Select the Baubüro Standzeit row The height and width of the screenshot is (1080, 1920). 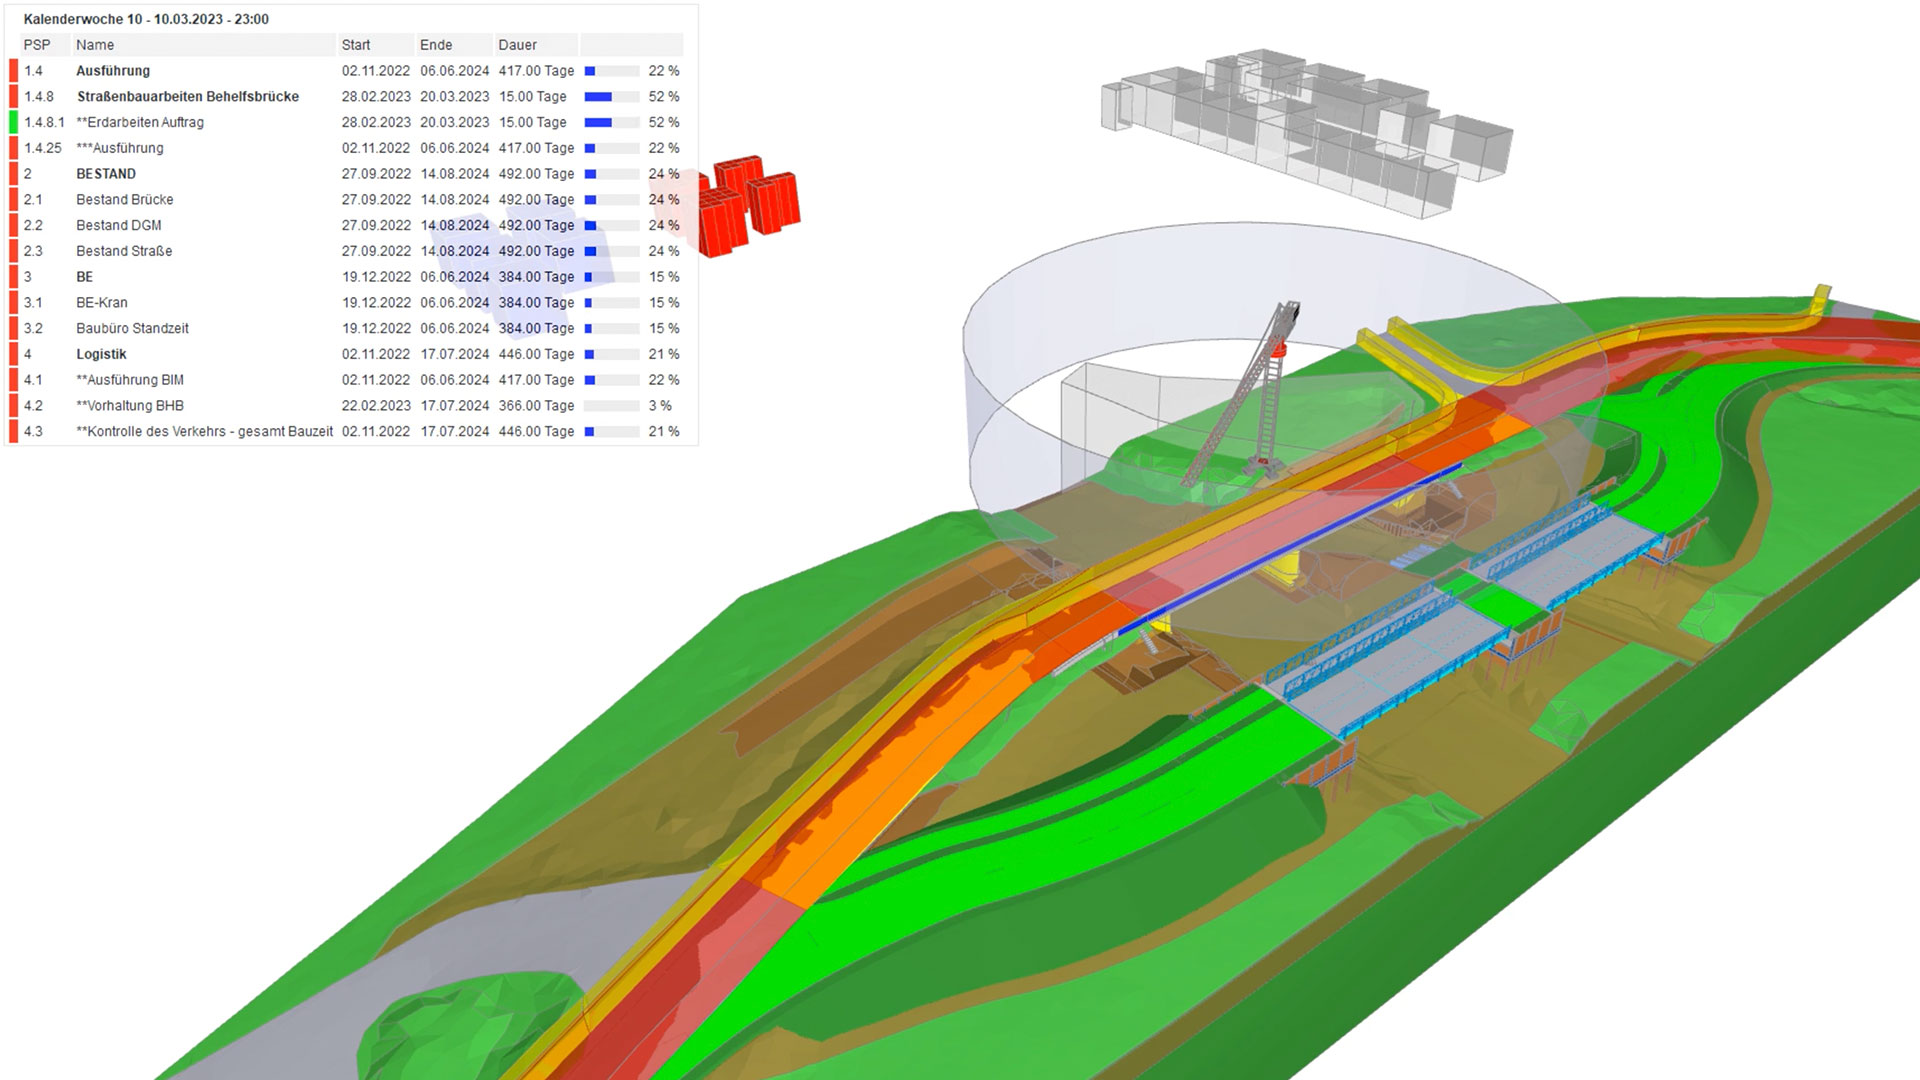(x=132, y=329)
